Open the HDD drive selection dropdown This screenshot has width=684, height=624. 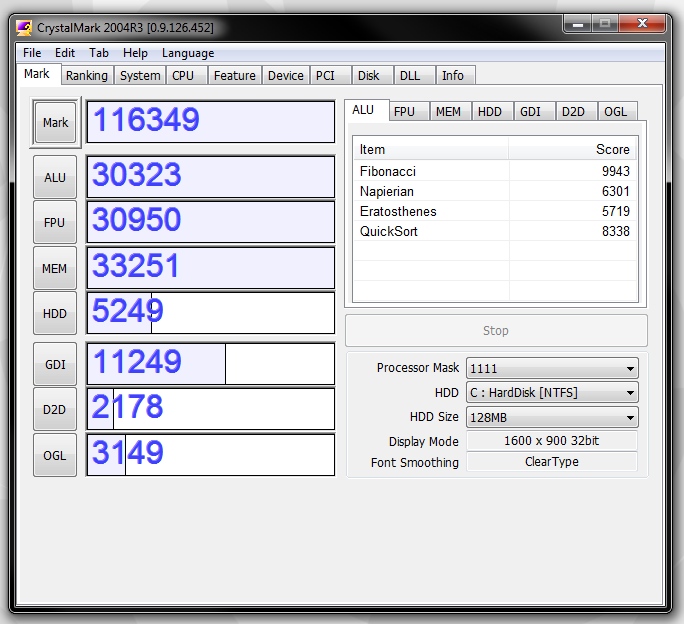pos(552,393)
